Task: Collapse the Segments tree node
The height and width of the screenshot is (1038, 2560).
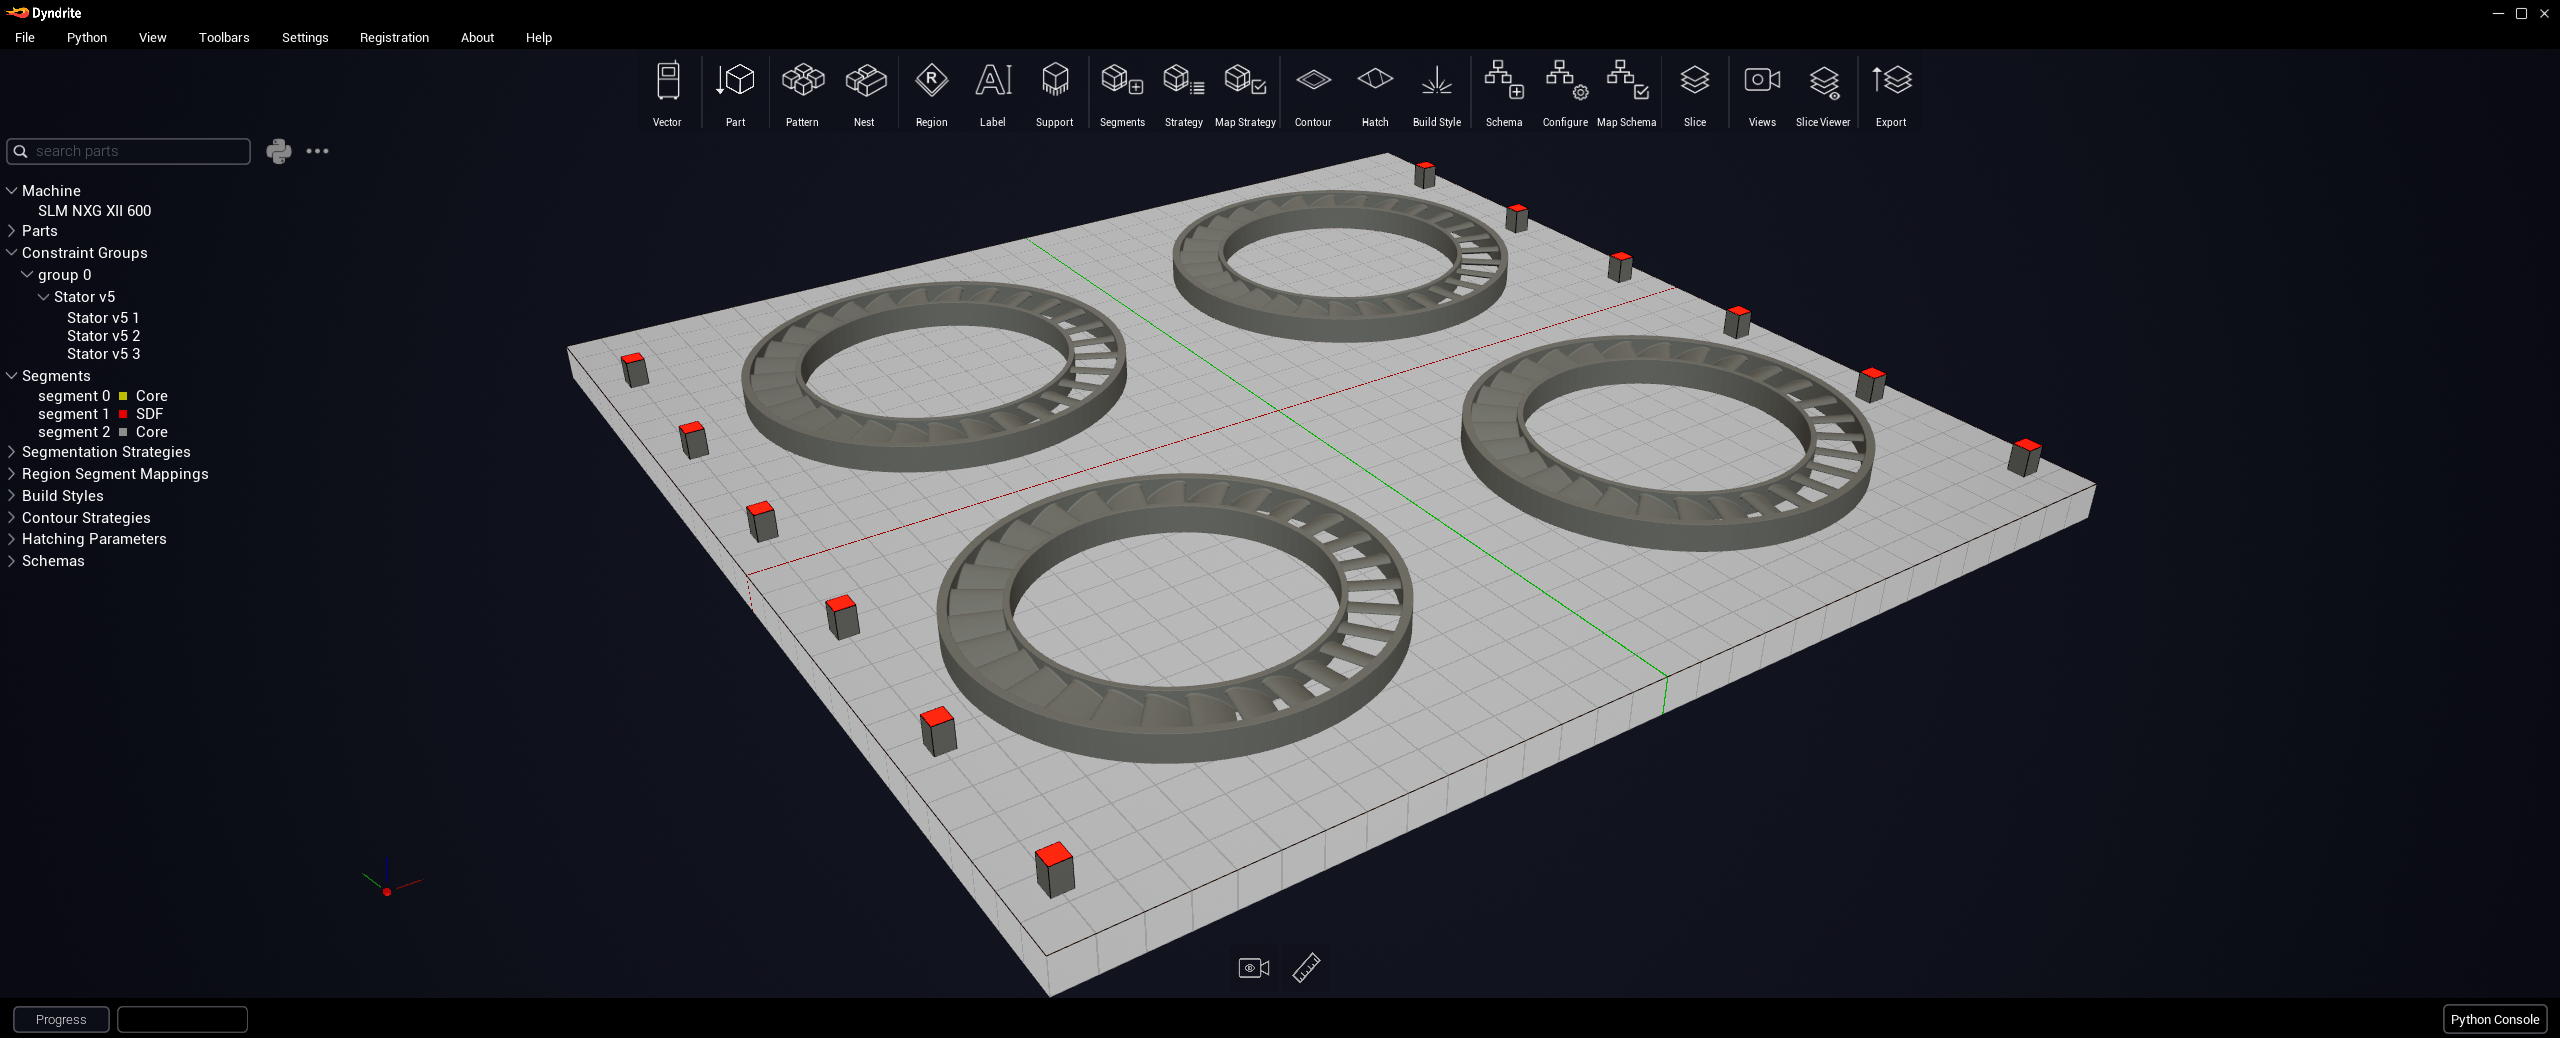Action: coord(12,376)
